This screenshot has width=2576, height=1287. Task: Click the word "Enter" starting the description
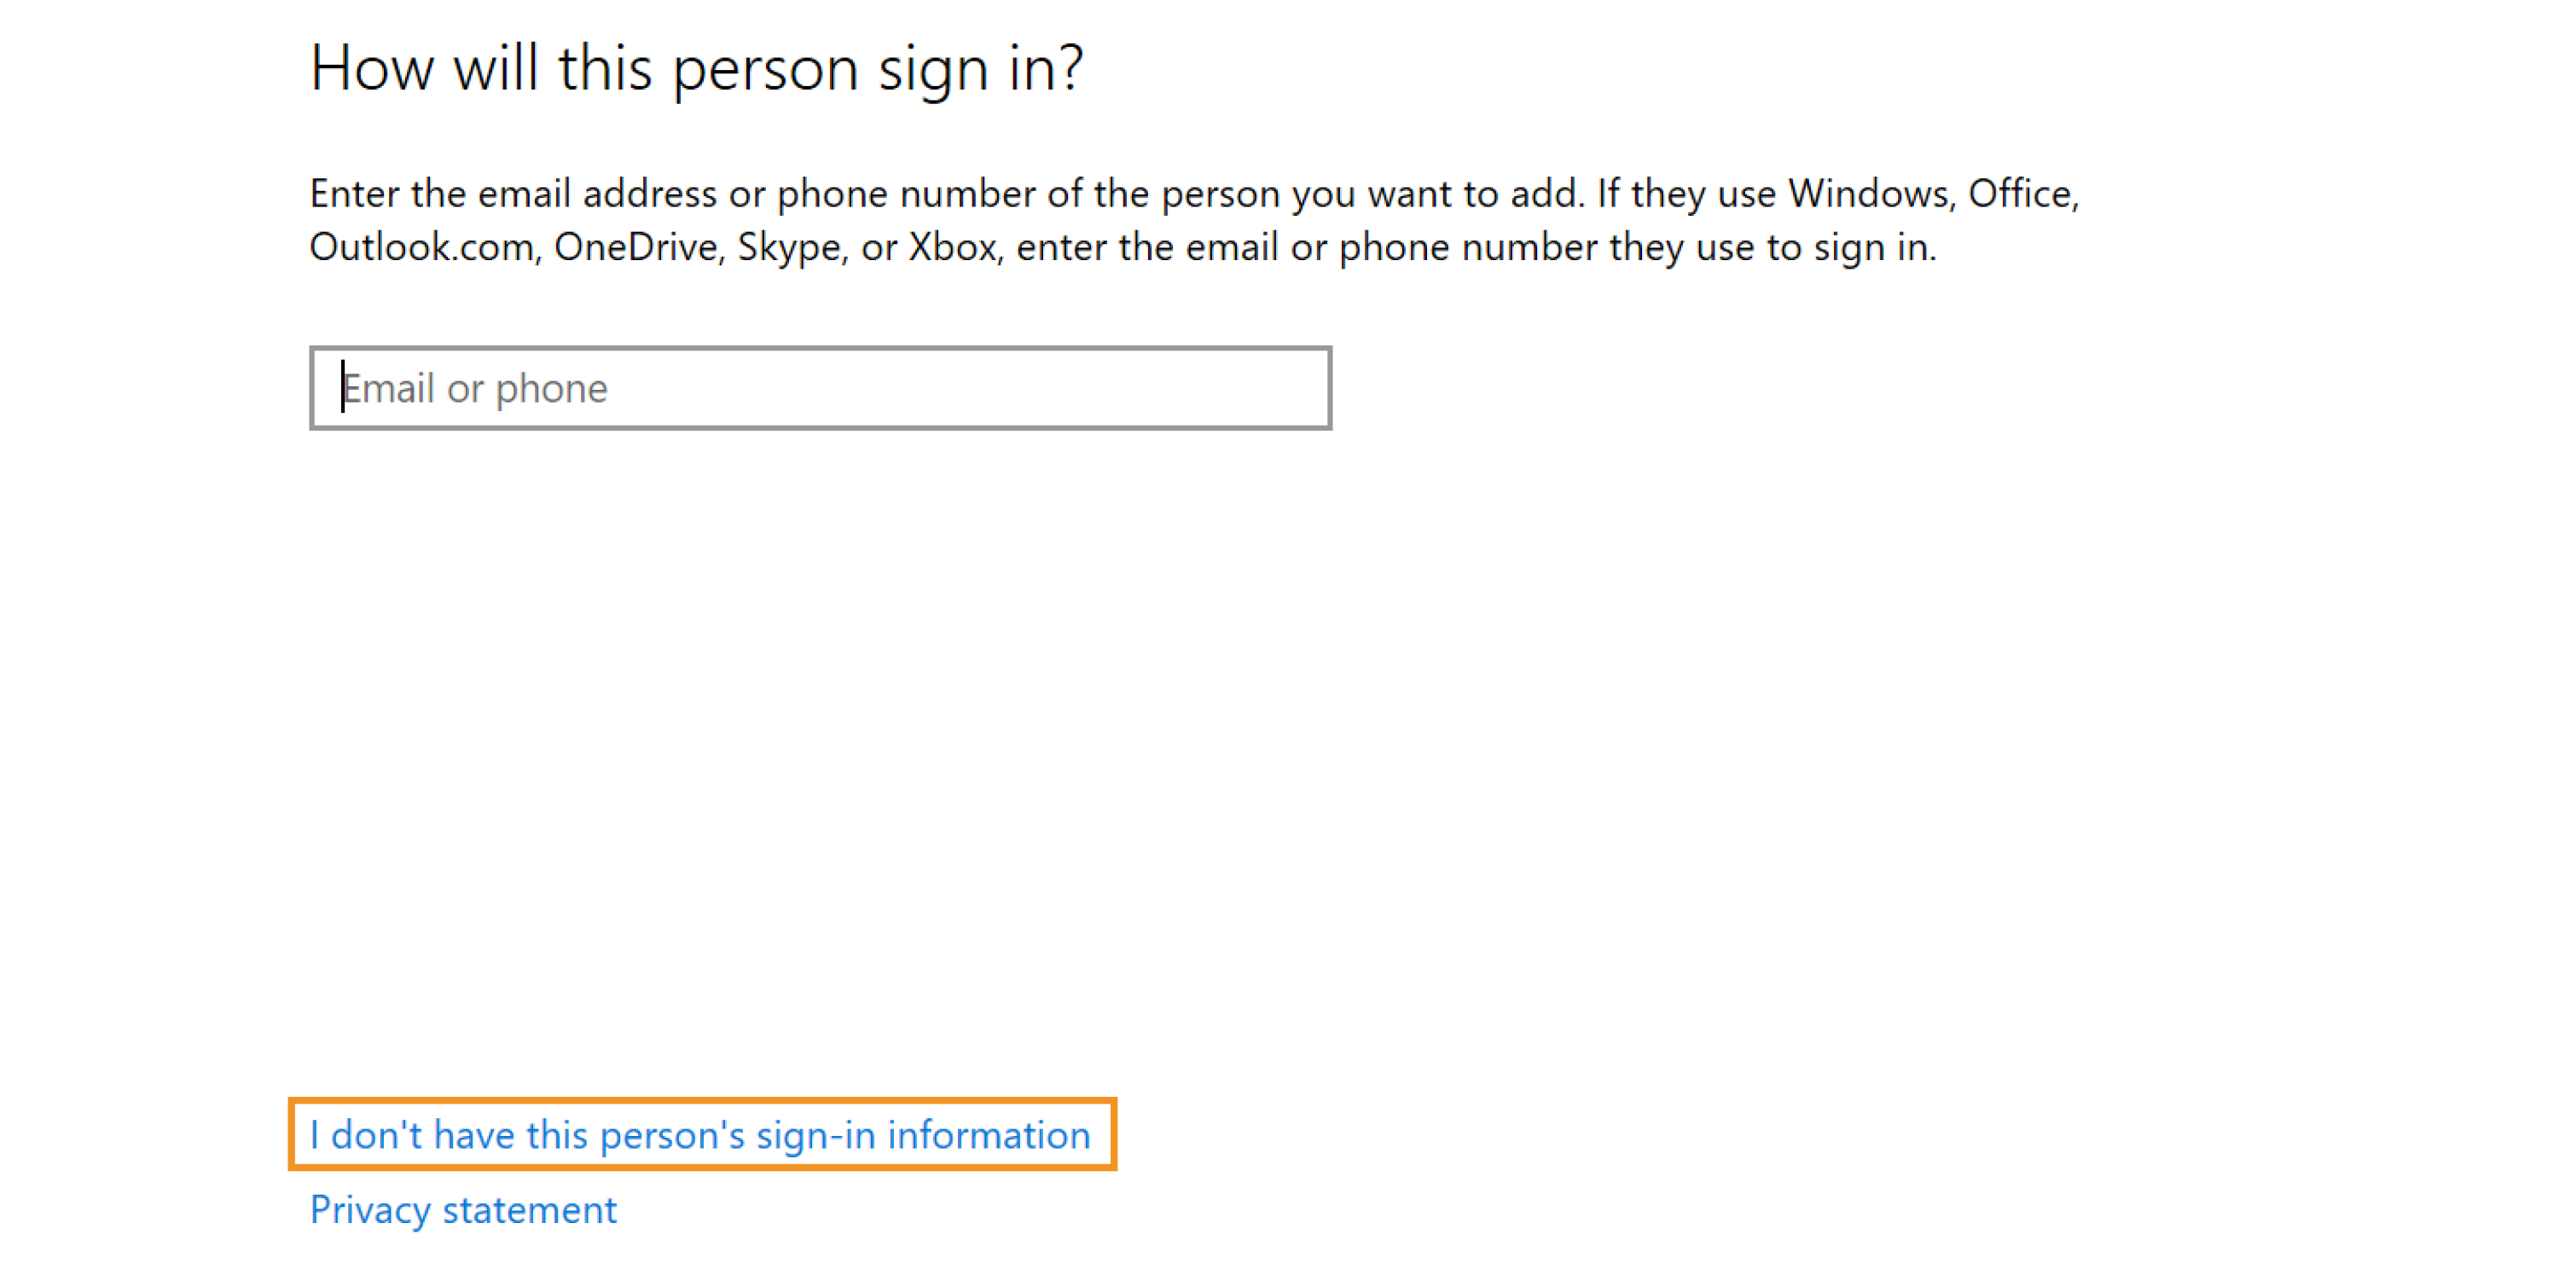tap(354, 193)
